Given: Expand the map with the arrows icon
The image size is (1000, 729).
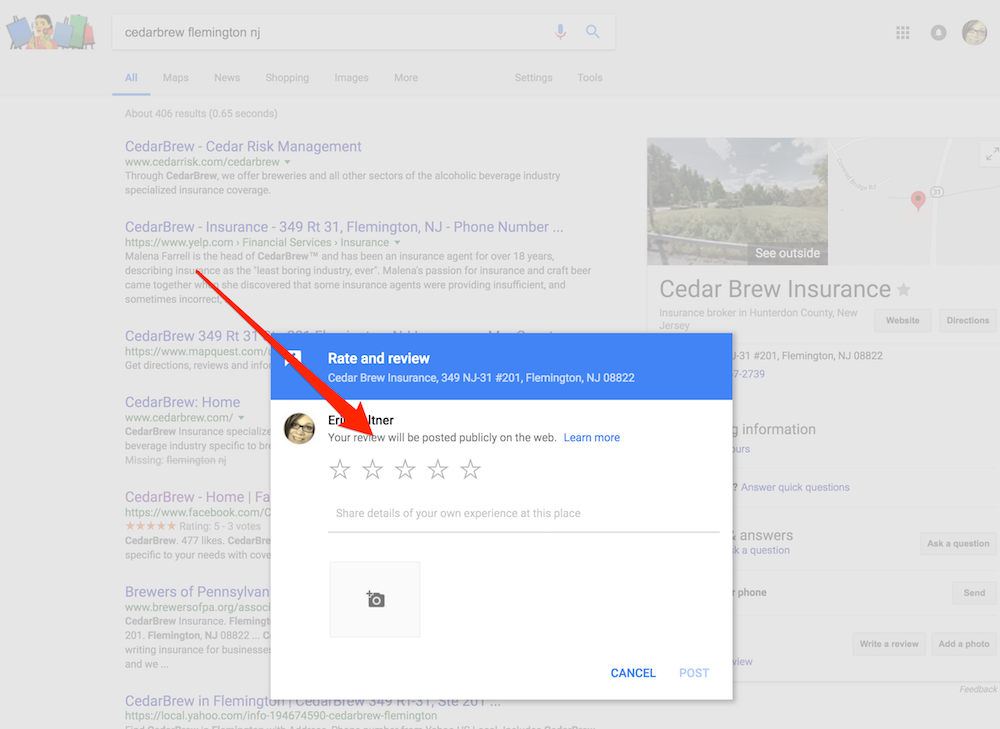Looking at the screenshot, I should point(991,154).
